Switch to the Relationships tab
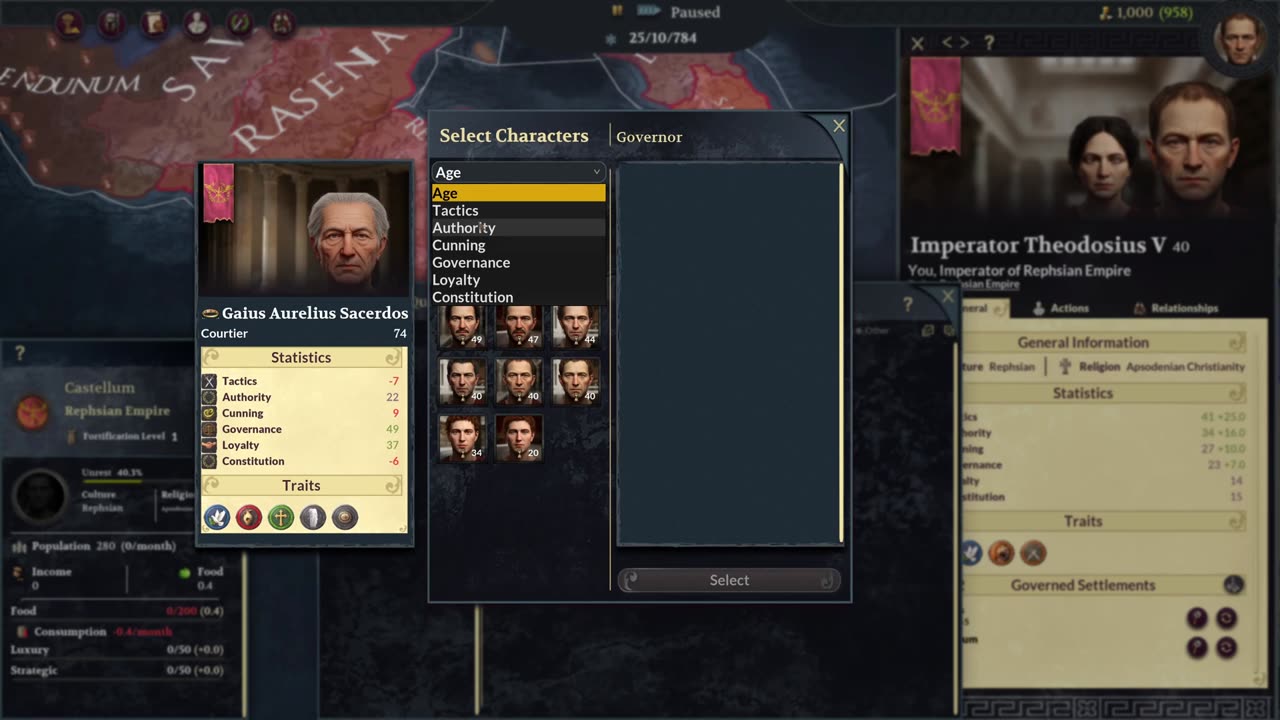 1176,308
